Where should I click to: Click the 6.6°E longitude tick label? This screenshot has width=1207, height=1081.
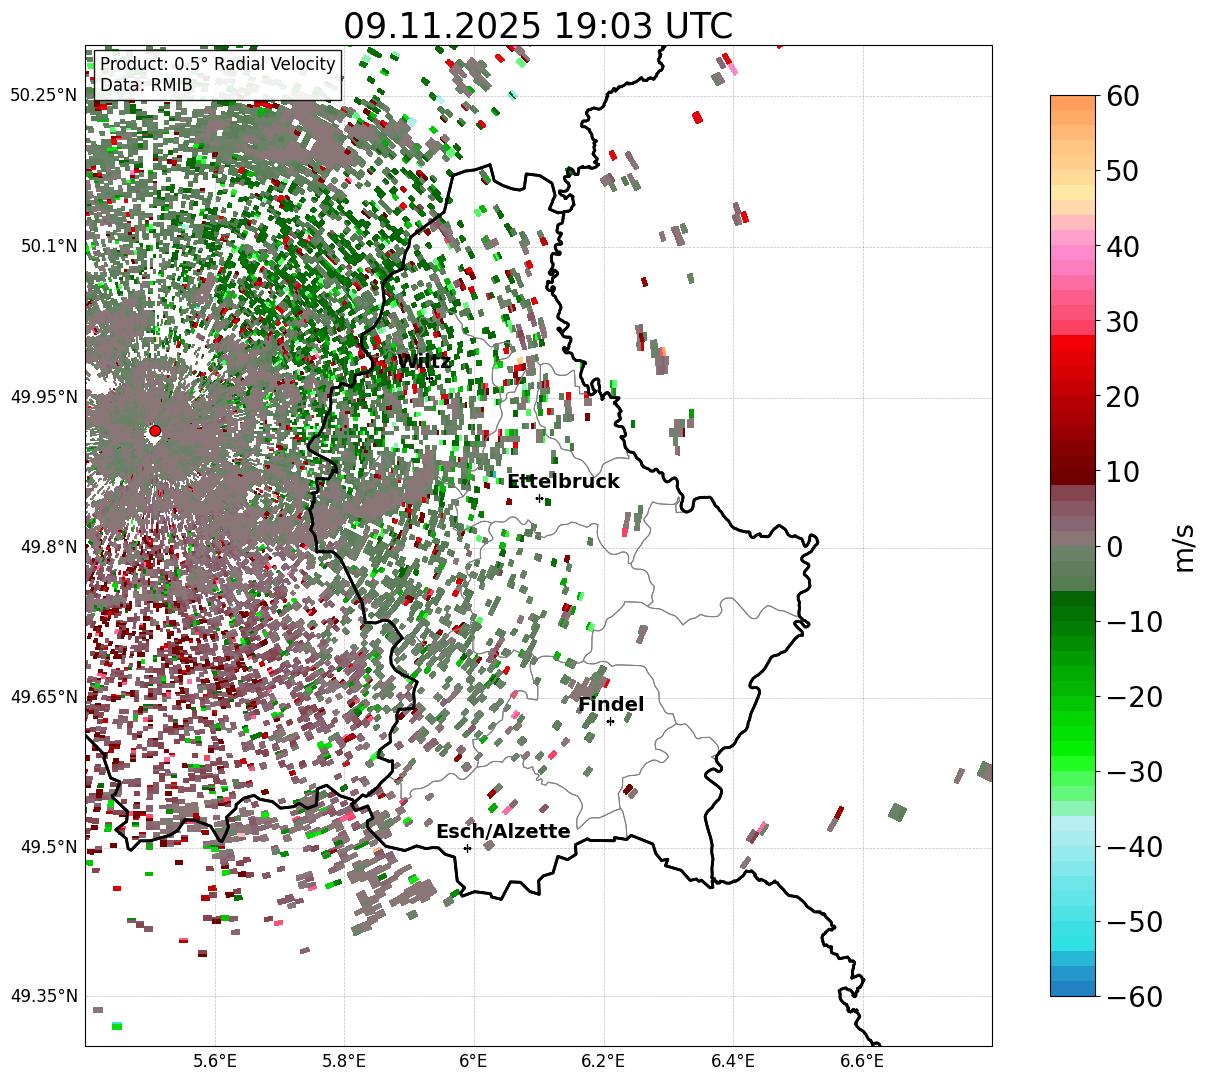coord(862,1062)
